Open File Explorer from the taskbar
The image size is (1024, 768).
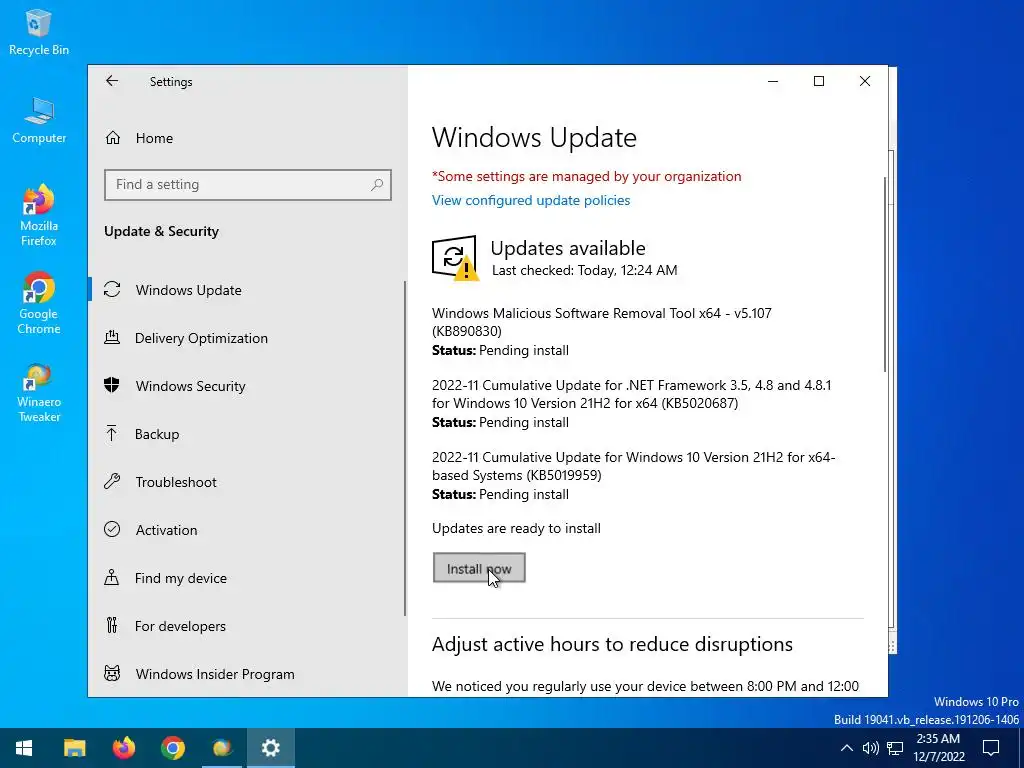click(x=74, y=748)
